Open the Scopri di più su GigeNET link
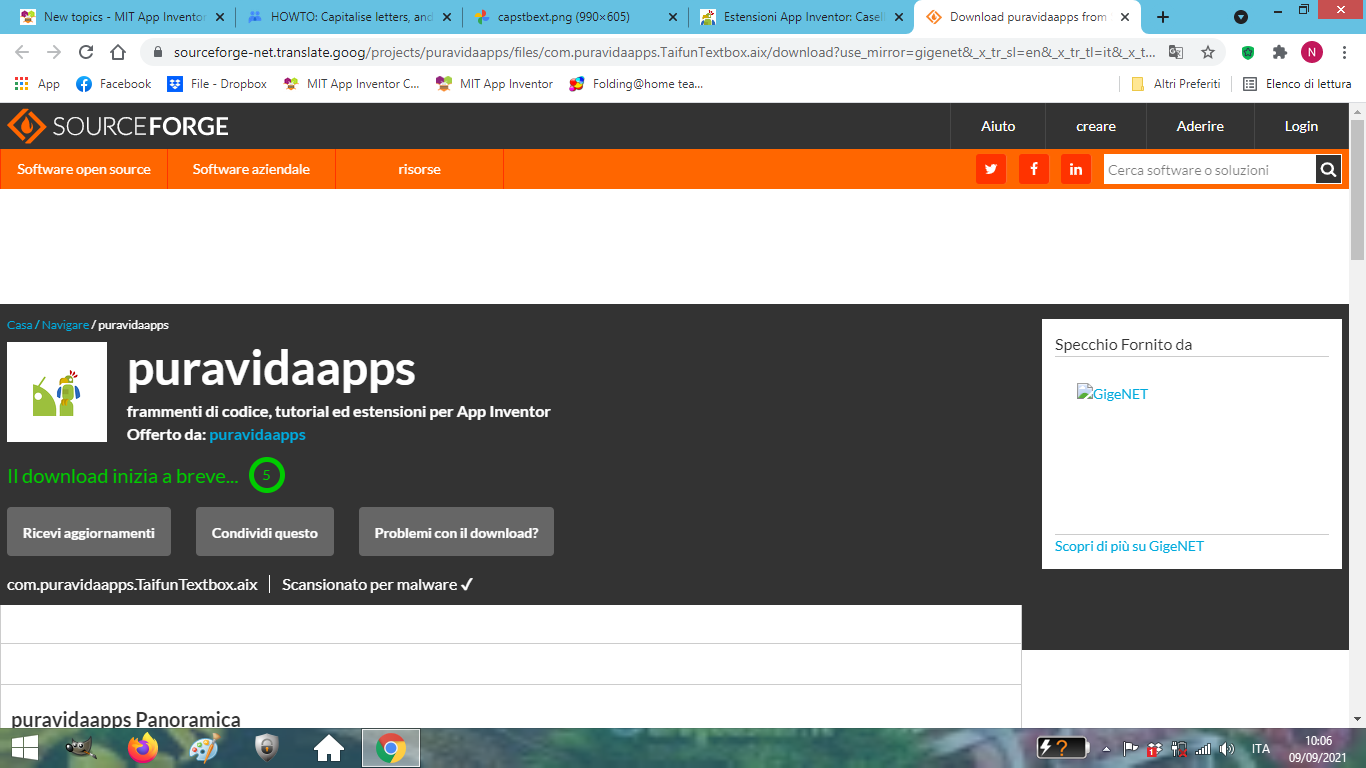The image size is (1366, 768). [x=1129, y=546]
